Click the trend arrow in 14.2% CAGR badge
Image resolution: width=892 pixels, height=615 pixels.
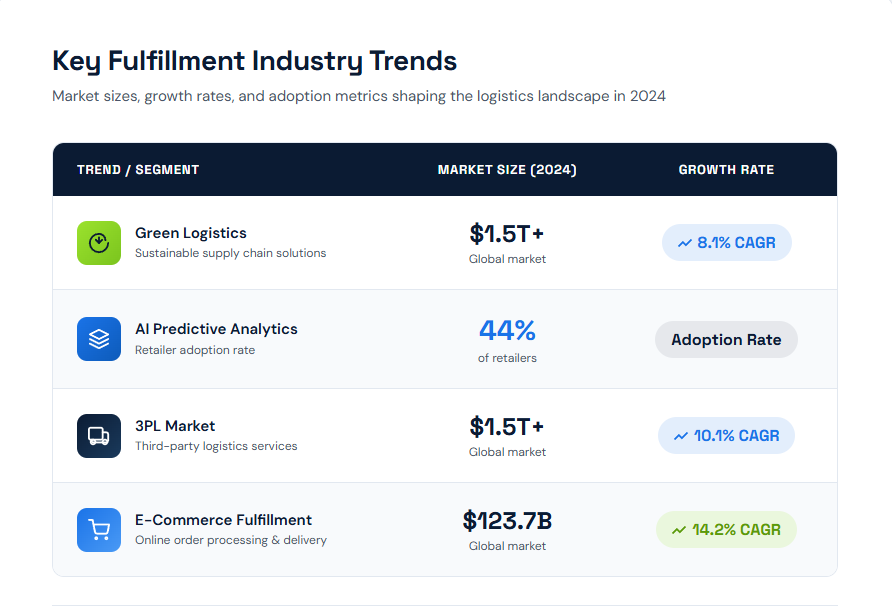[x=679, y=530]
